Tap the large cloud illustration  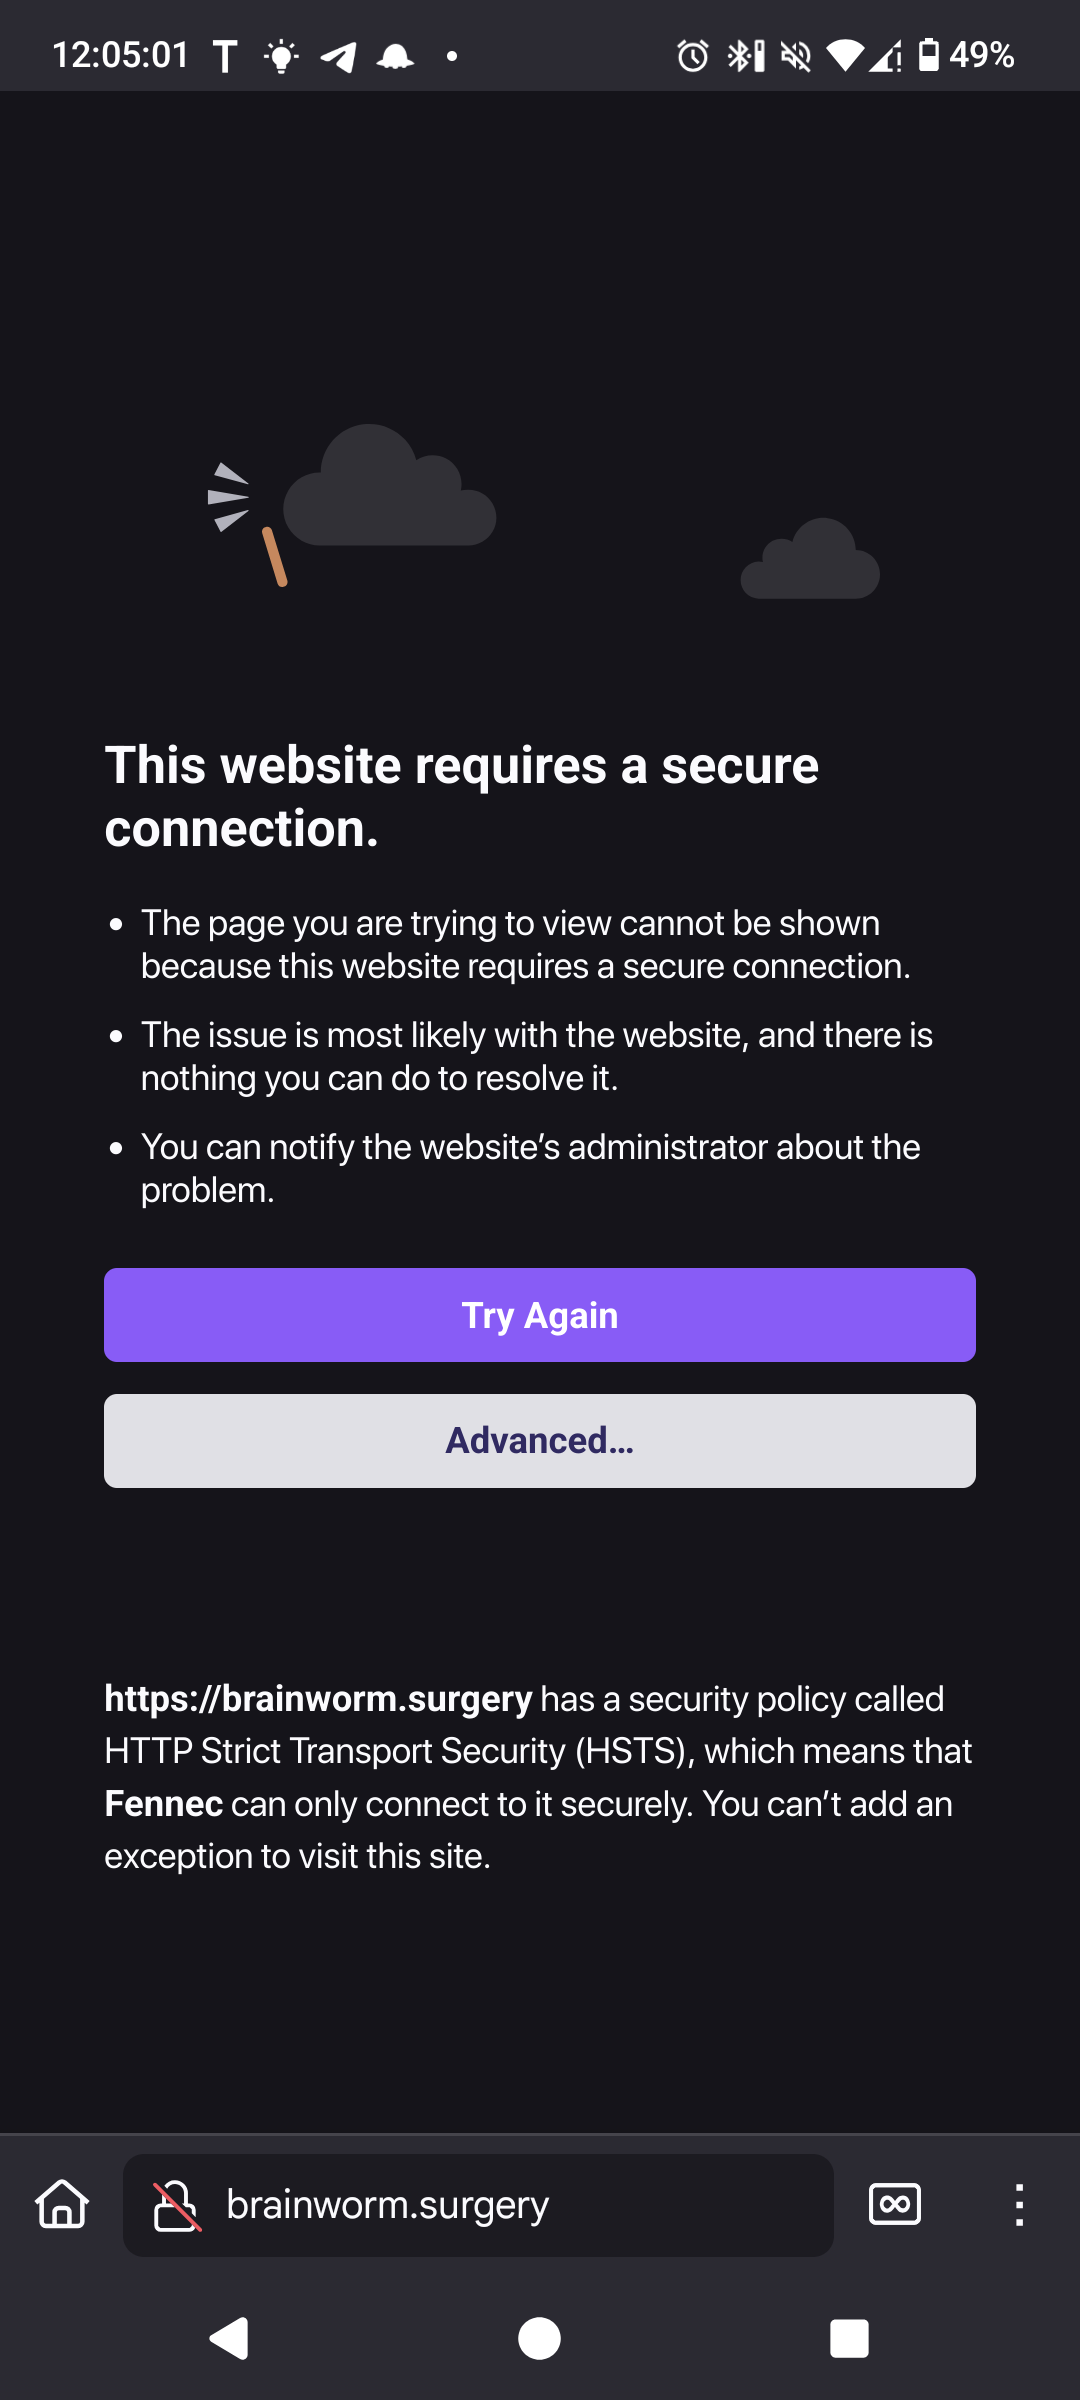click(389, 486)
